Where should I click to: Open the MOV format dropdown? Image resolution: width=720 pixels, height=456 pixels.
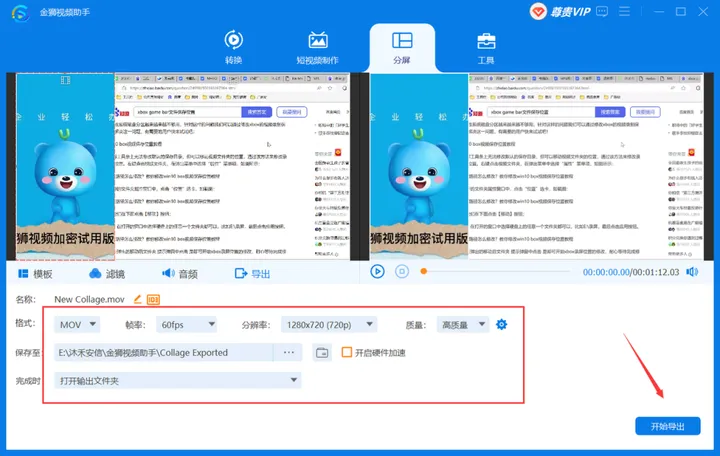(77, 324)
